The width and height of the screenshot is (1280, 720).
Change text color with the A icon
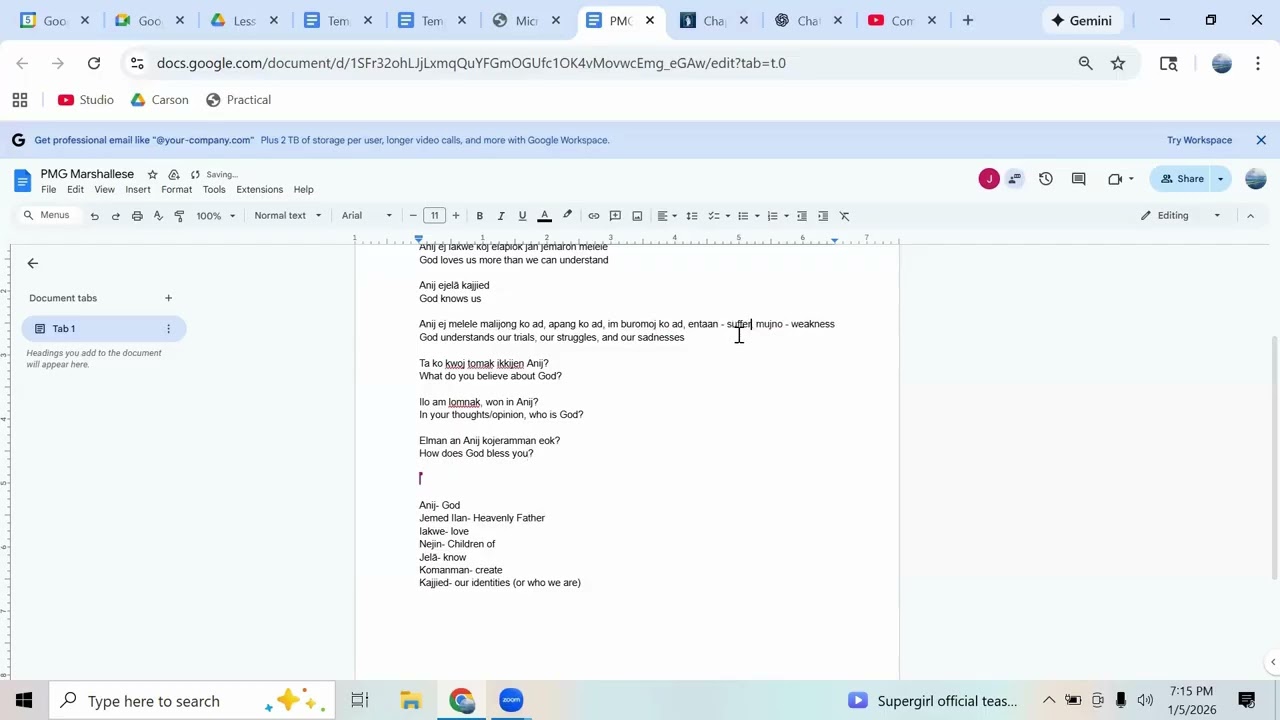(545, 216)
